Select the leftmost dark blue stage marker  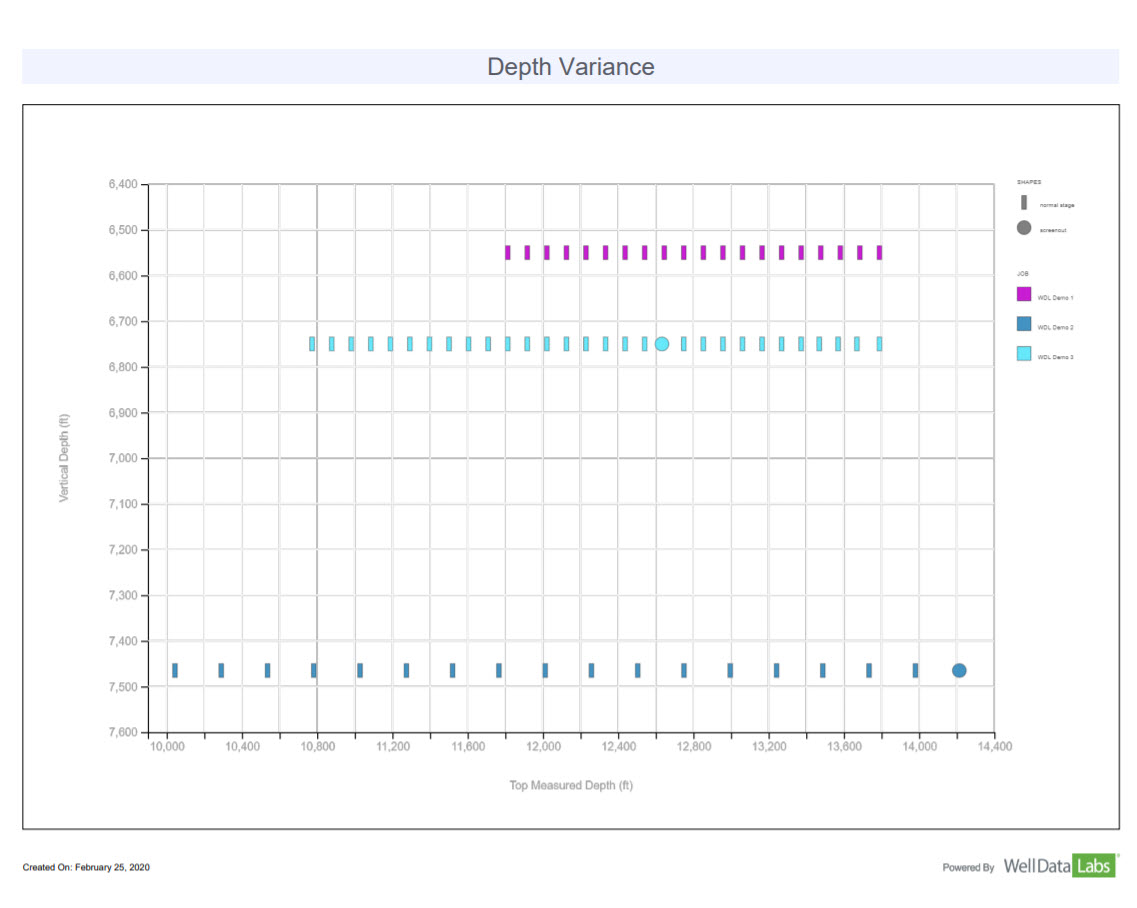[175, 670]
